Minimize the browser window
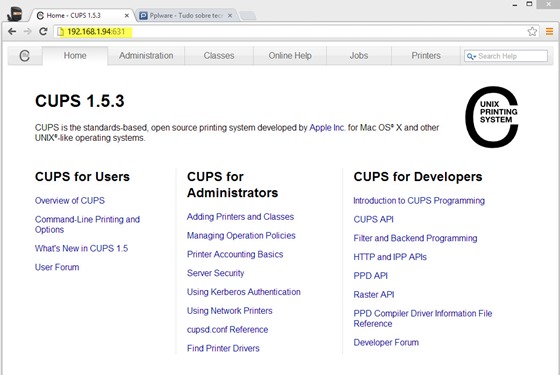The height and width of the screenshot is (375, 560). [x=515, y=5]
